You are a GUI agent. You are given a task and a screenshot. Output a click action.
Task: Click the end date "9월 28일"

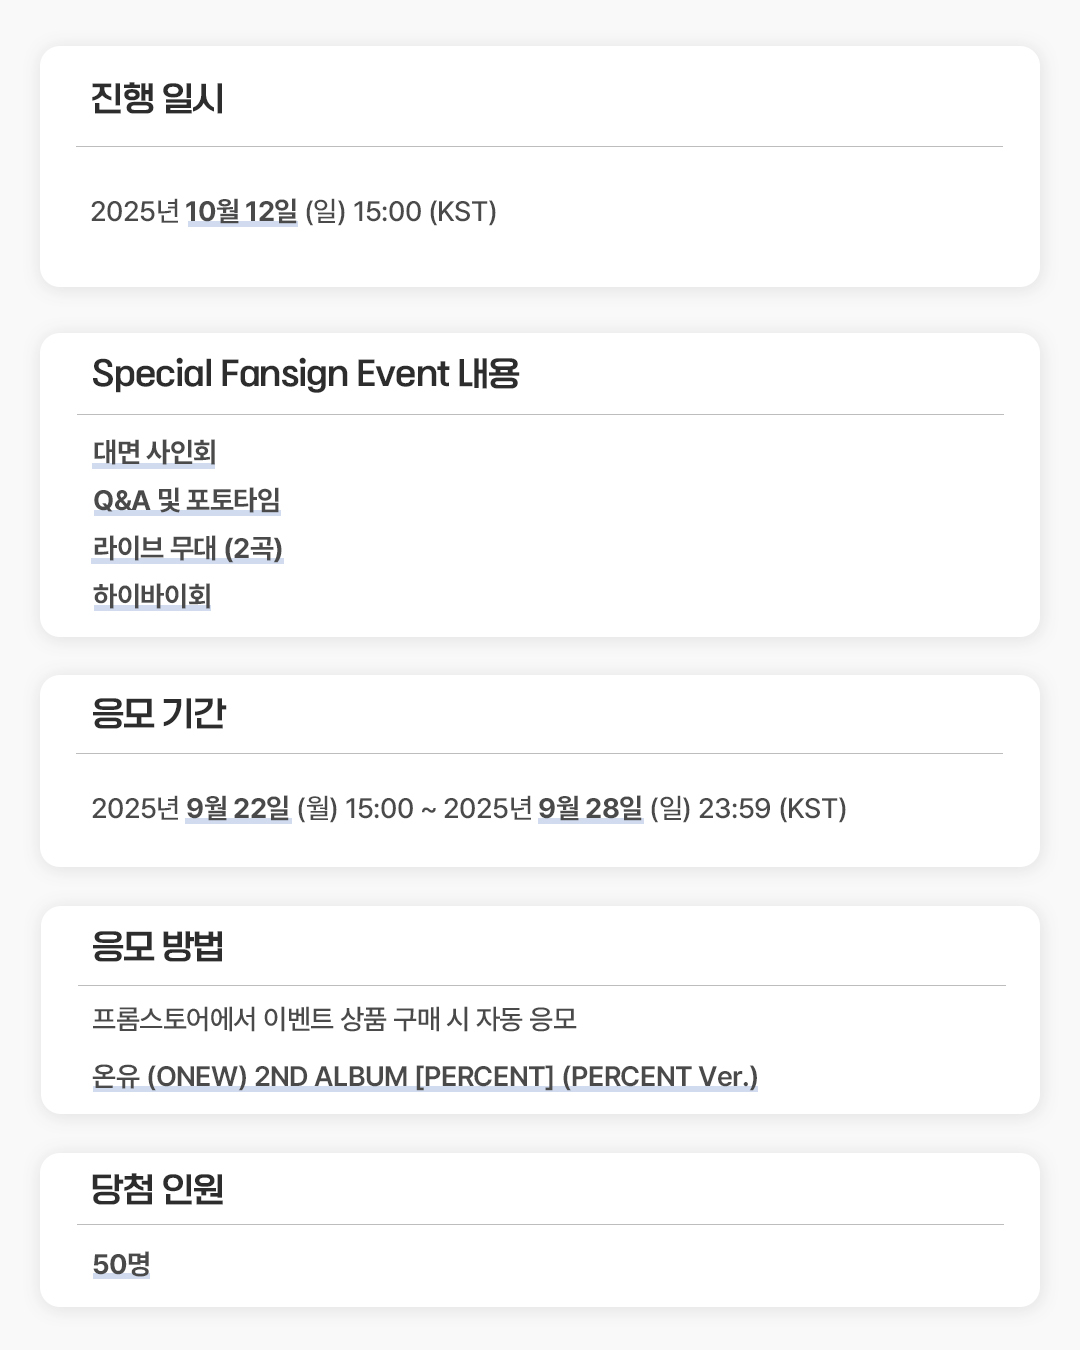point(590,808)
